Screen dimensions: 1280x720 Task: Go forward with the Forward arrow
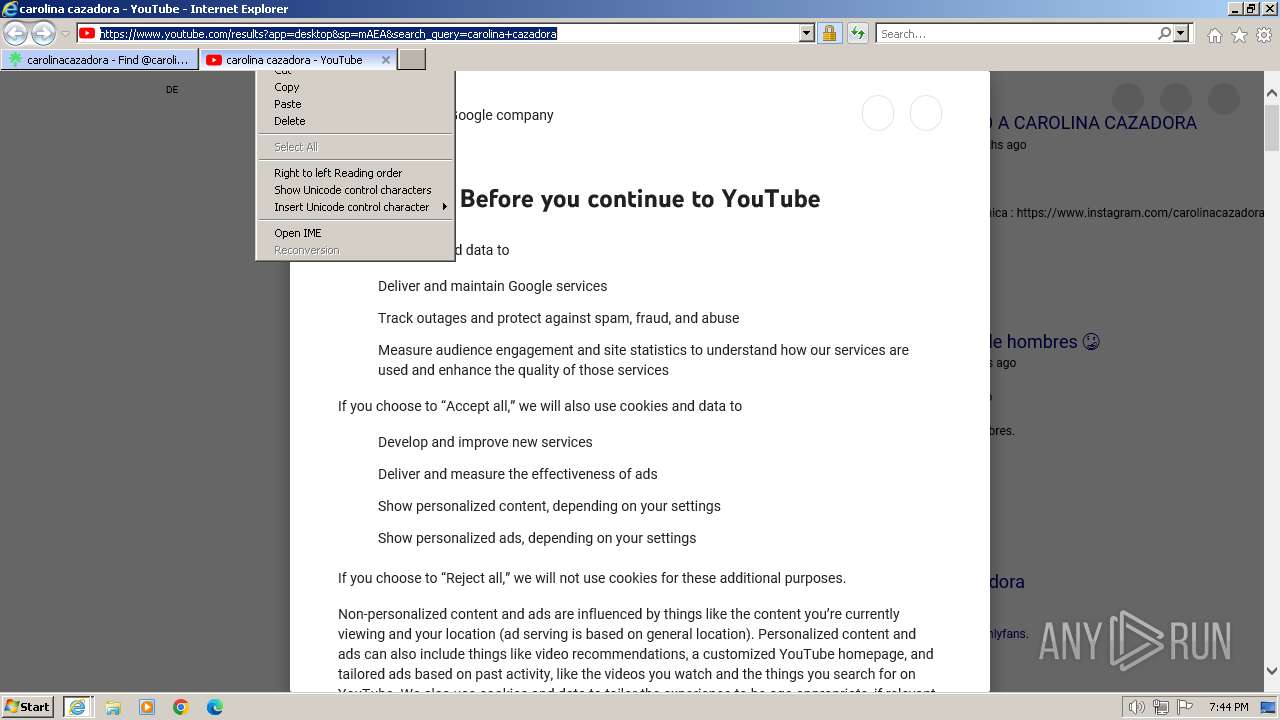click(43, 34)
